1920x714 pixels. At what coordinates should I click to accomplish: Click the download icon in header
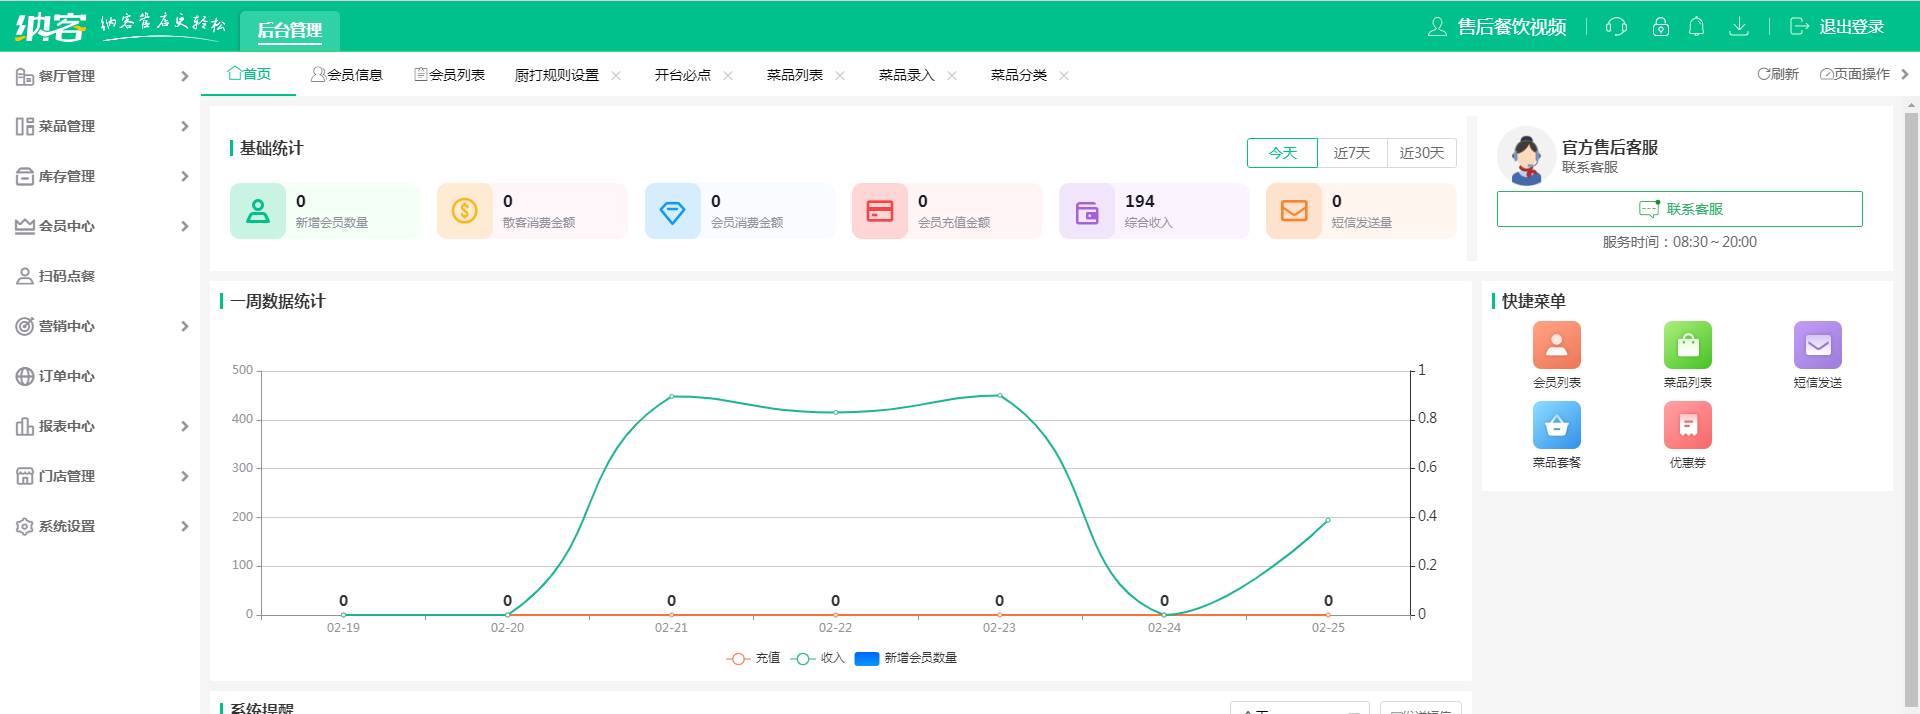(x=1739, y=27)
